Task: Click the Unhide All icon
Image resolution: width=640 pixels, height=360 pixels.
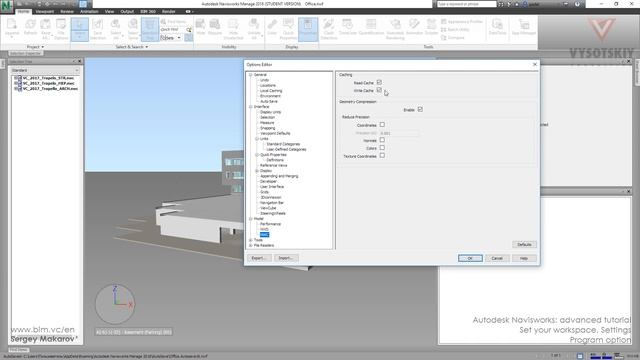Action: [254, 29]
